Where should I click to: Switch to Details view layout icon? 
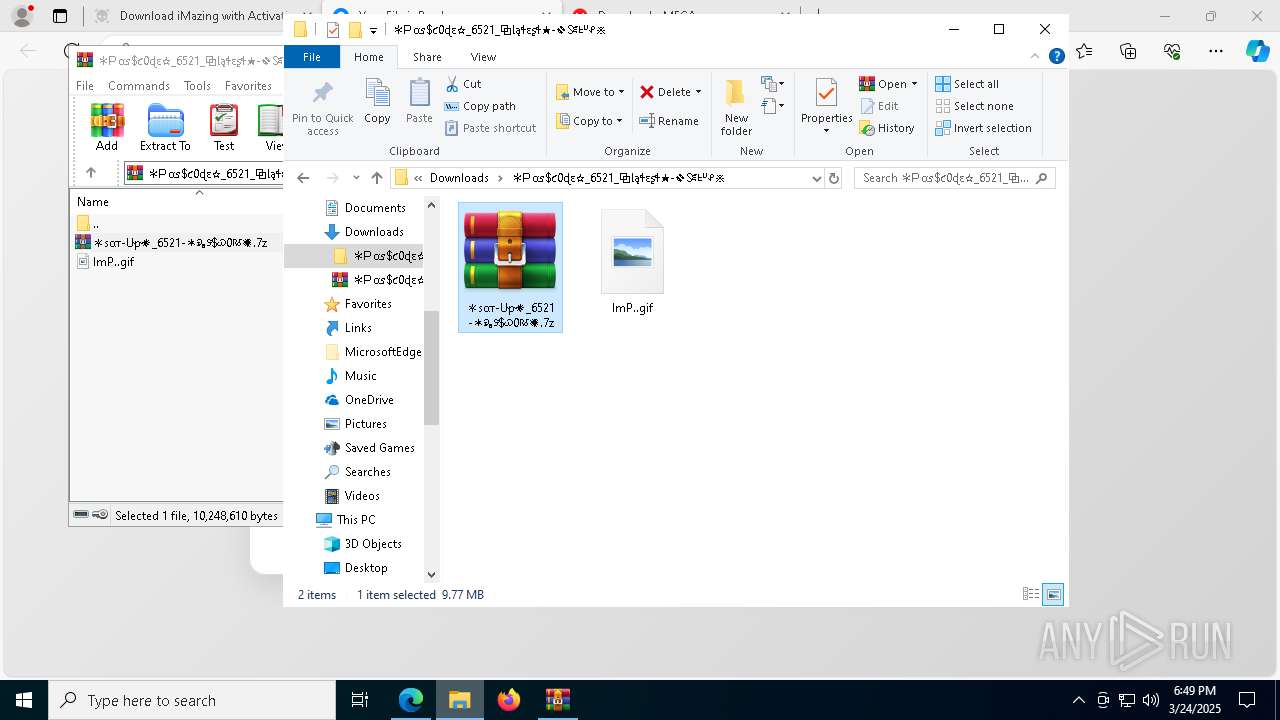pyautogui.click(x=1031, y=594)
